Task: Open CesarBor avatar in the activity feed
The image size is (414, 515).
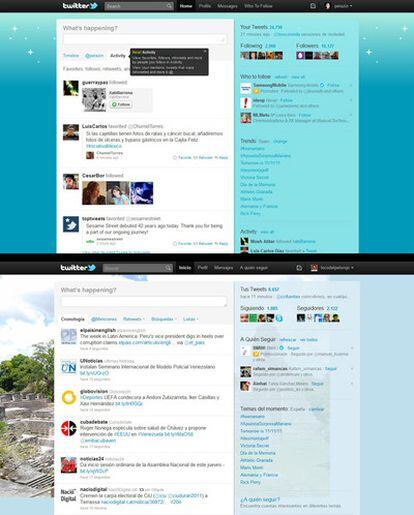Action: coord(71,181)
